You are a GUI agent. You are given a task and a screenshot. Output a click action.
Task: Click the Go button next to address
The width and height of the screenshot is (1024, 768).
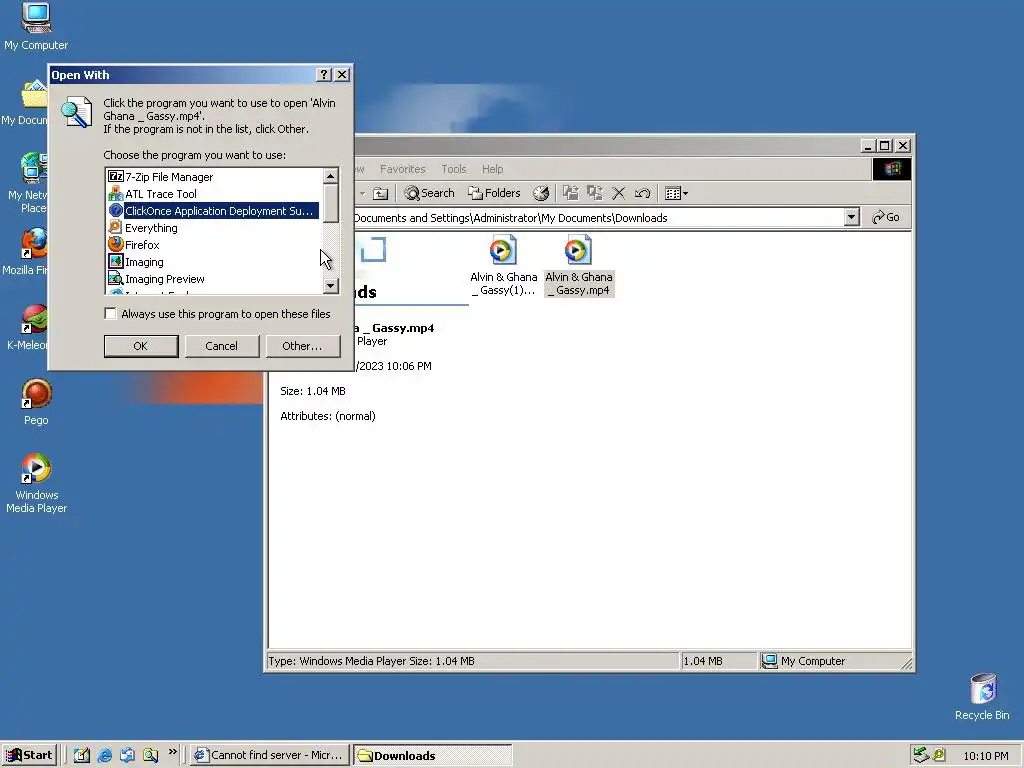886,217
